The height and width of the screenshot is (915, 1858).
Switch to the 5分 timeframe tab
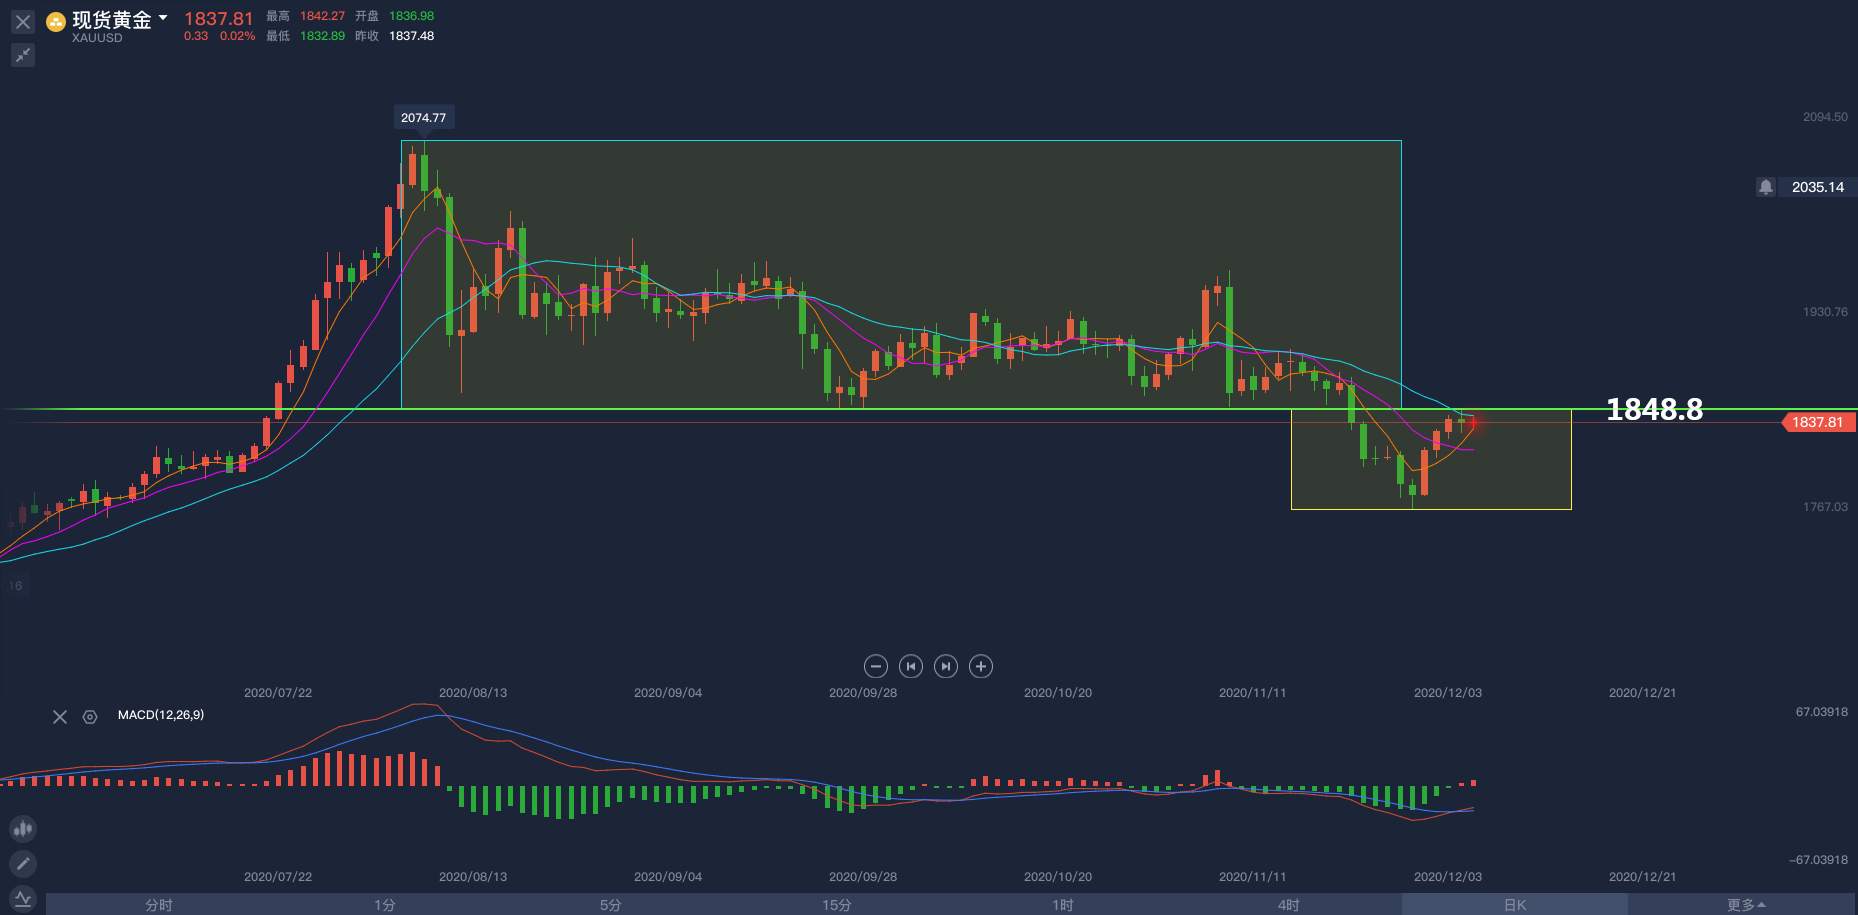(611, 905)
